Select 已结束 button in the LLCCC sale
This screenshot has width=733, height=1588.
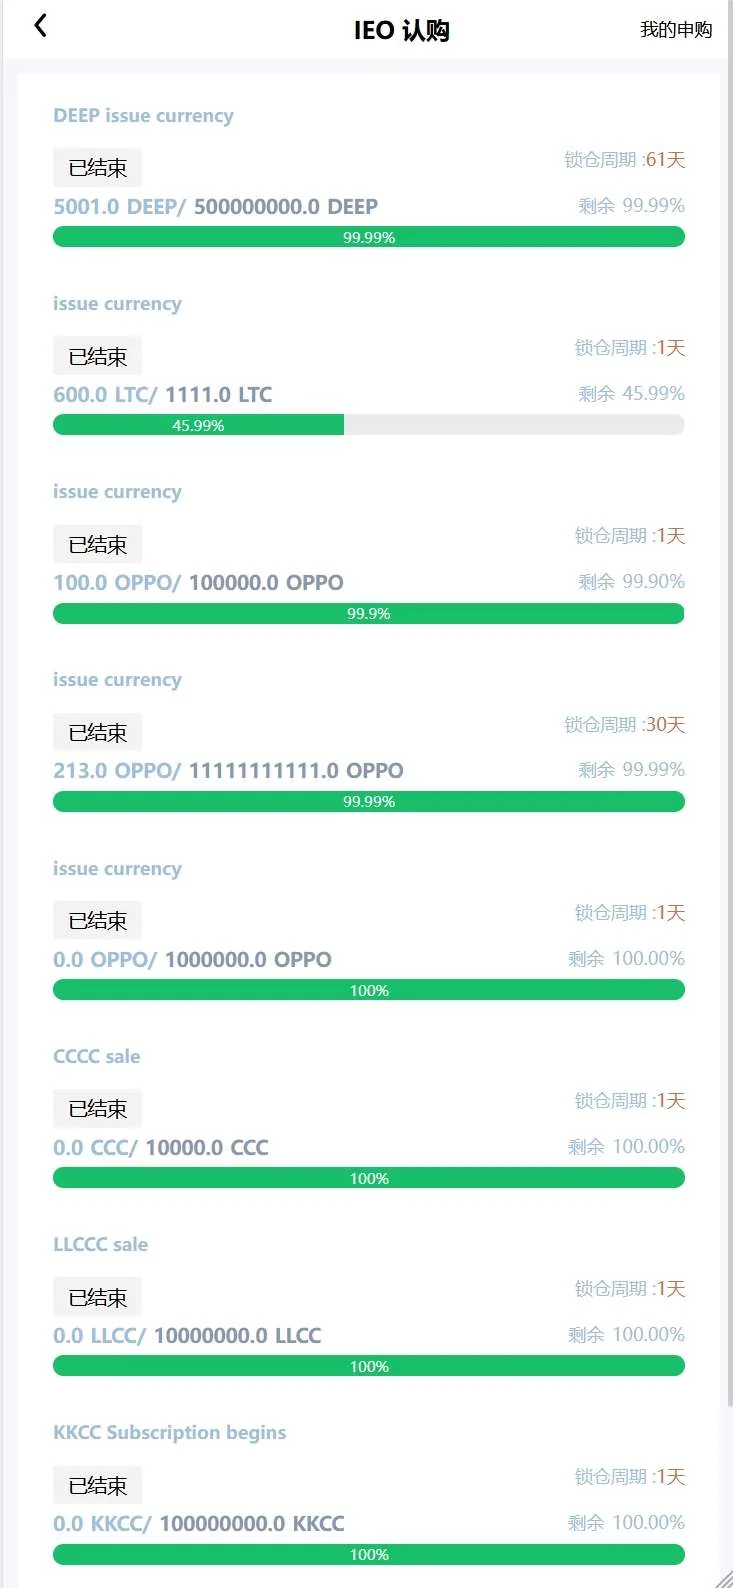click(x=97, y=1297)
